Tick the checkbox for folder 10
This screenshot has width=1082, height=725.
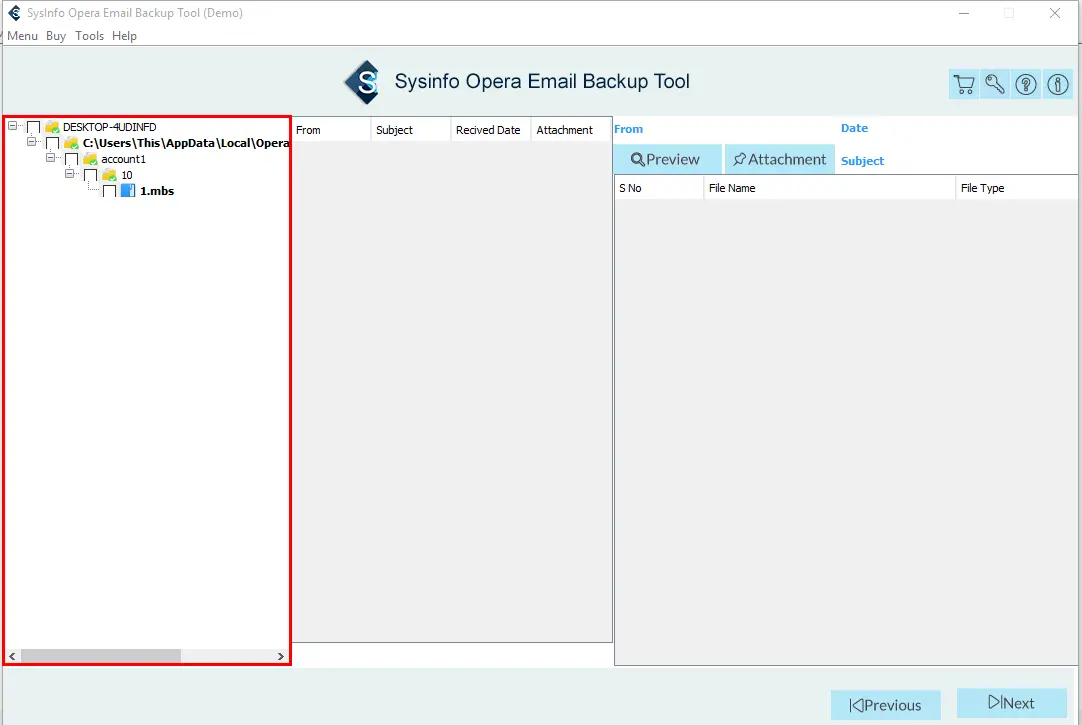tap(90, 175)
